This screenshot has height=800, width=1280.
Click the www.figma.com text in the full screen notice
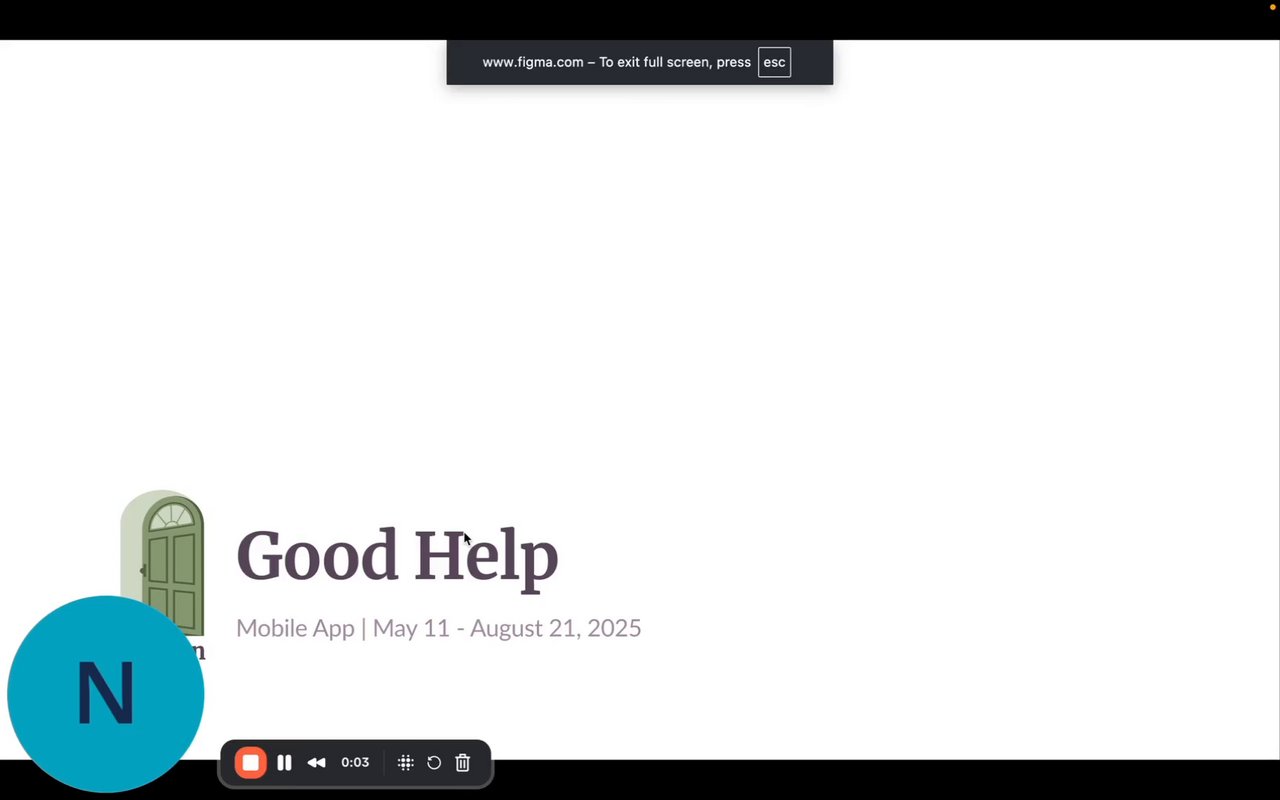coord(533,62)
